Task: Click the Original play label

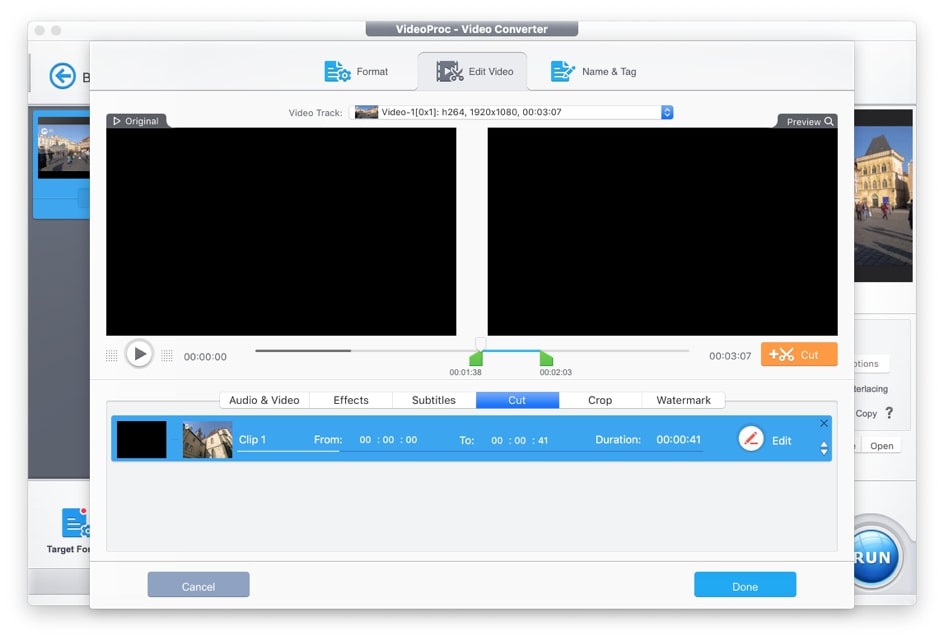Action: click(x=136, y=121)
